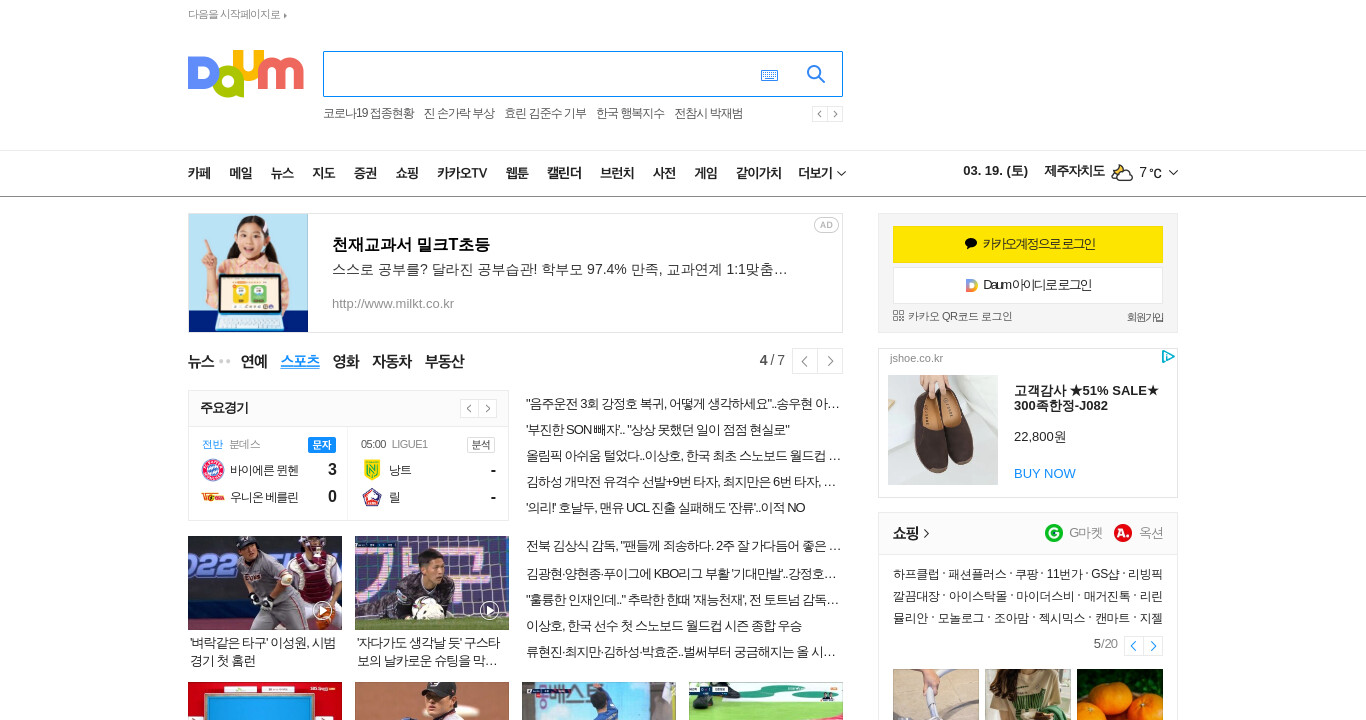Click the Kakao QR code login icon

898,316
